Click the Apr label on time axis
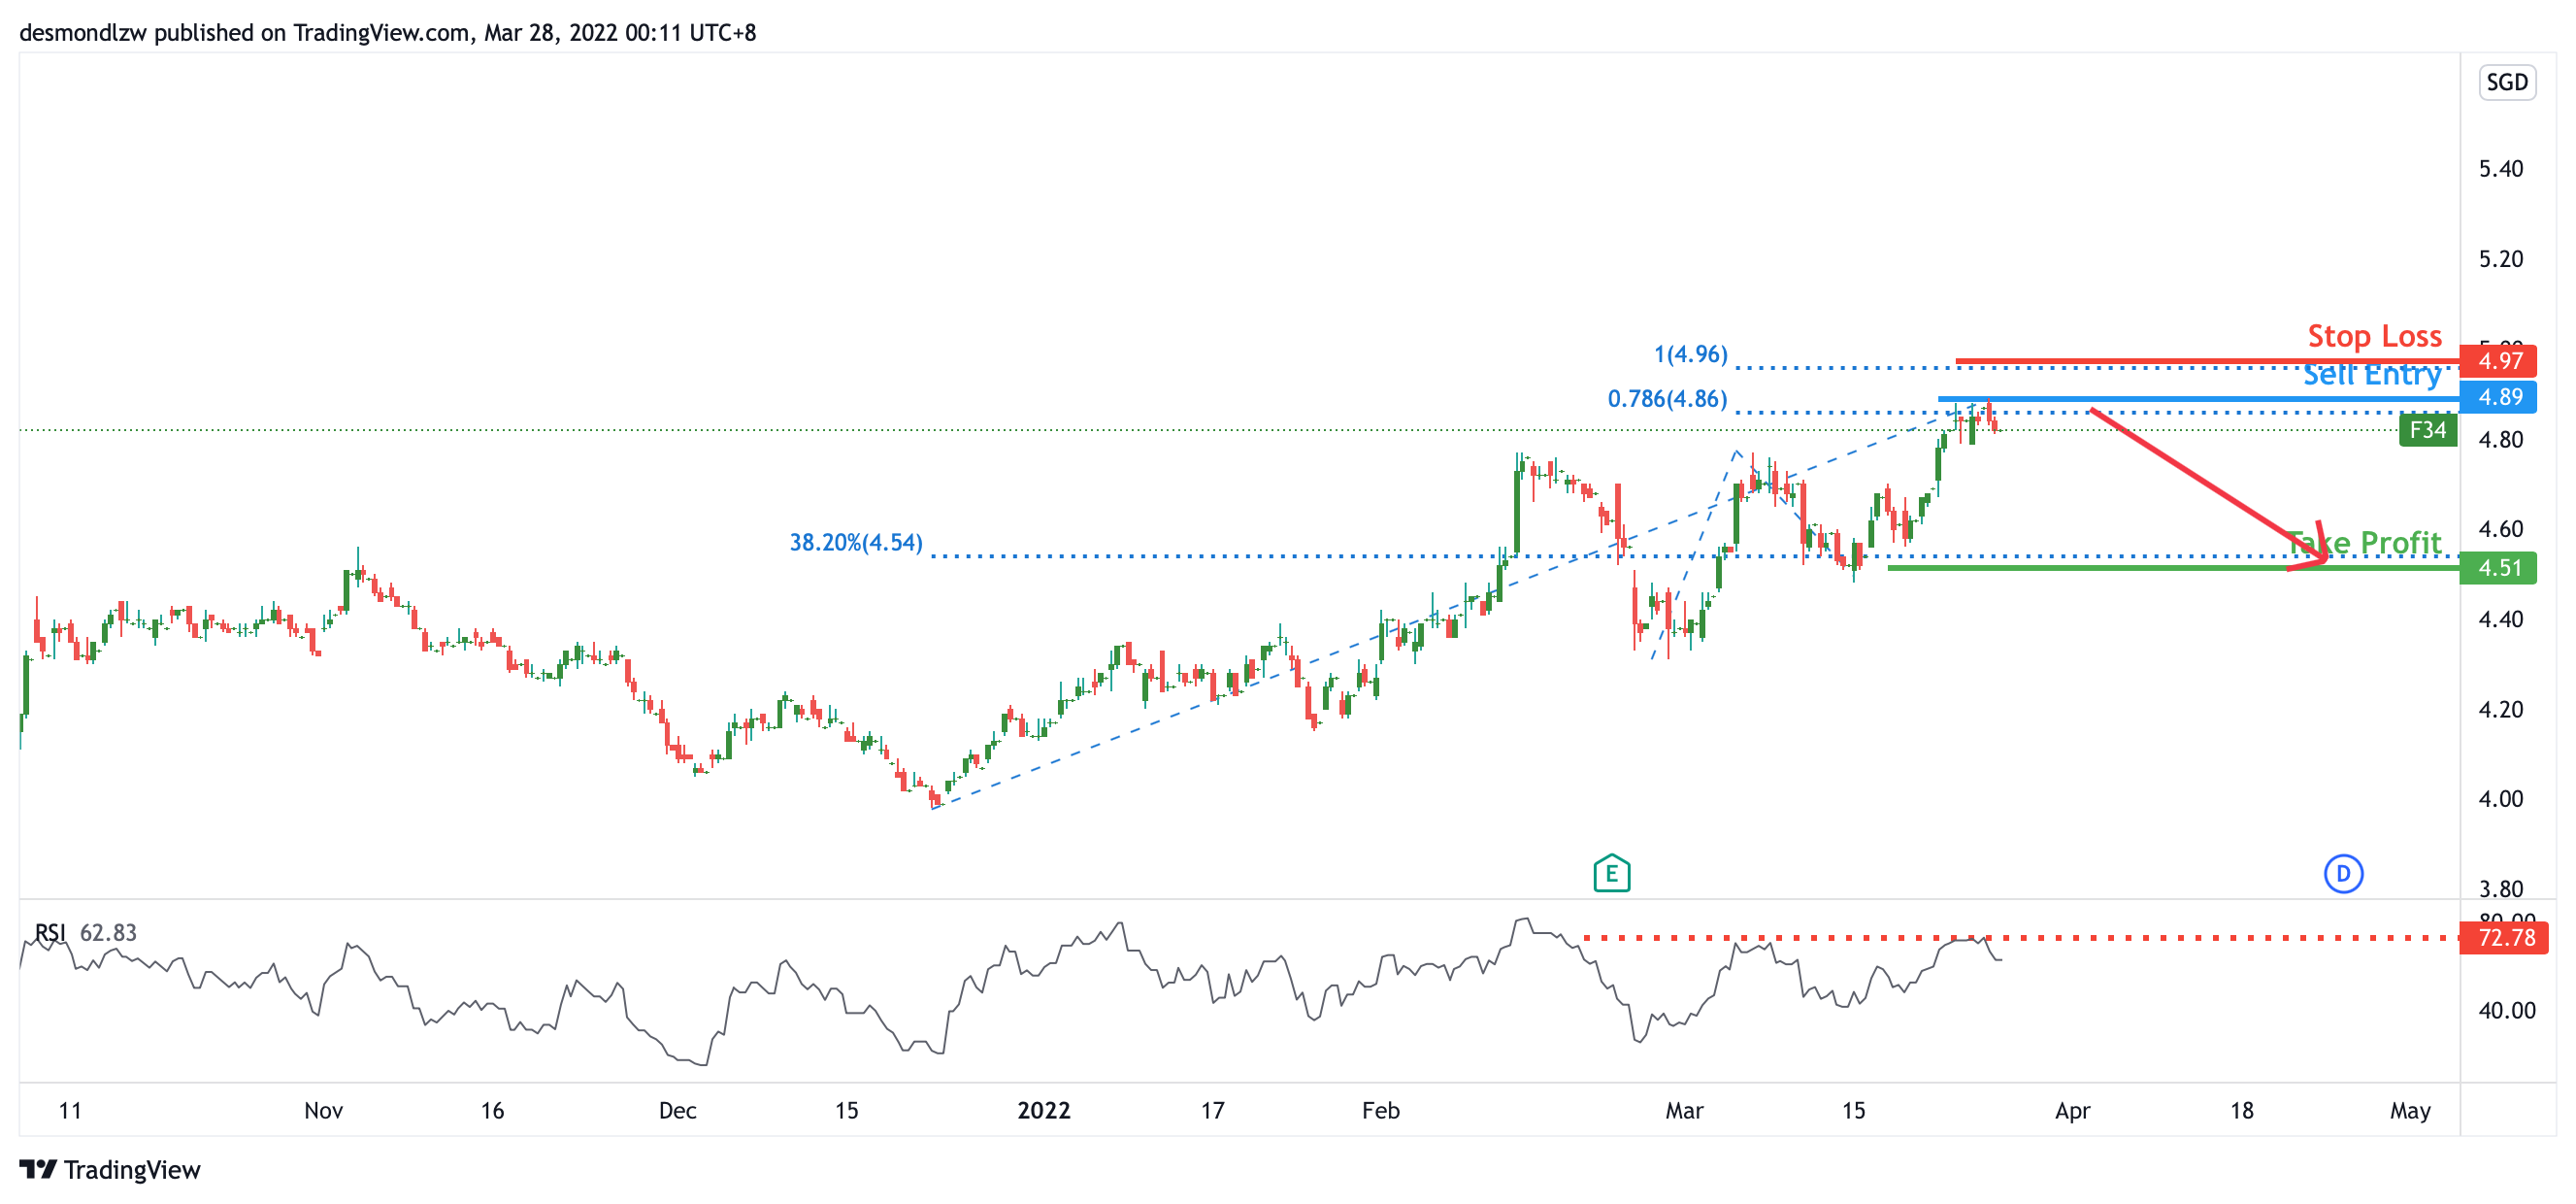This screenshot has width=2576, height=1204. (x=2072, y=1110)
